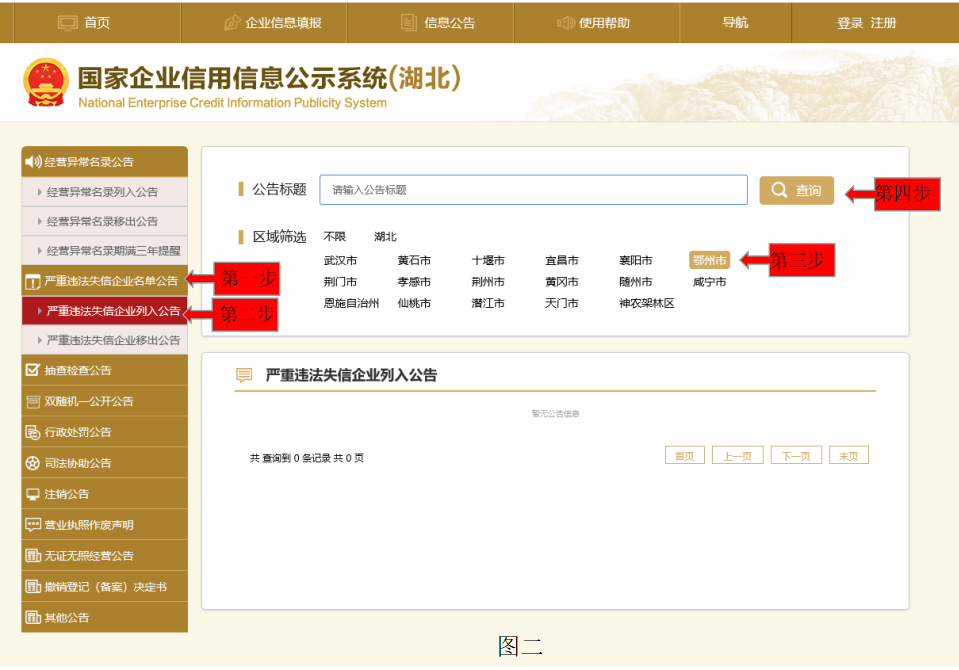This screenshot has height=670, width=959.
Task: Go to 下一页 in pagination
Action: (x=795, y=456)
